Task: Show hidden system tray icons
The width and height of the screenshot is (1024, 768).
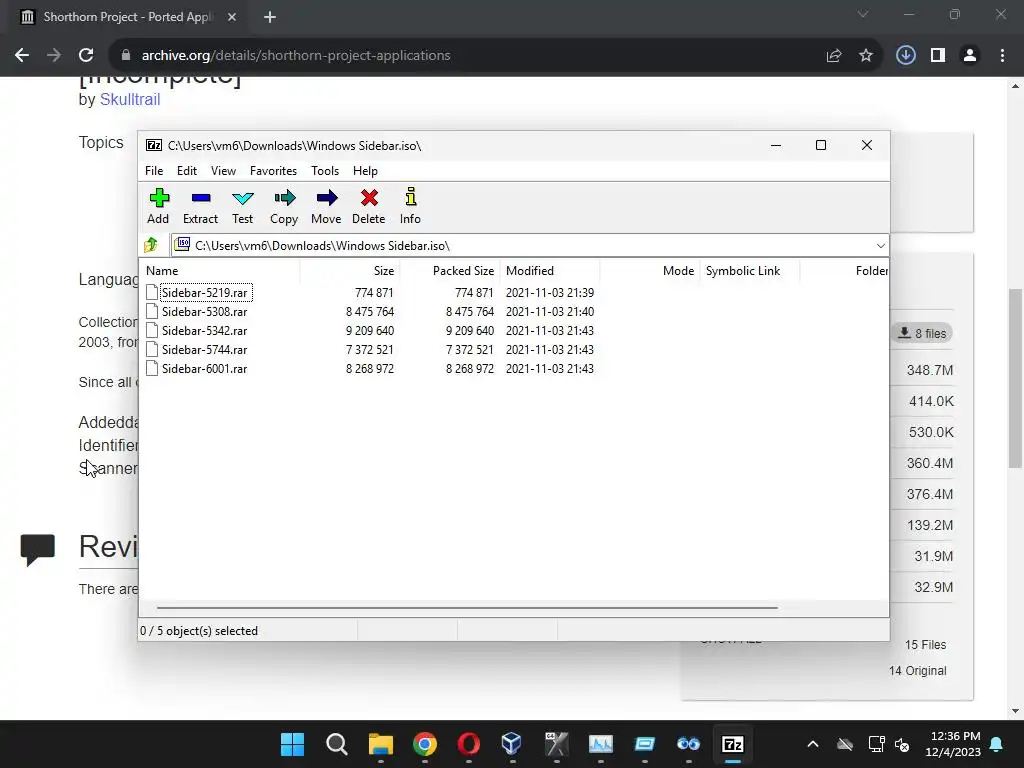Action: click(813, 744)
